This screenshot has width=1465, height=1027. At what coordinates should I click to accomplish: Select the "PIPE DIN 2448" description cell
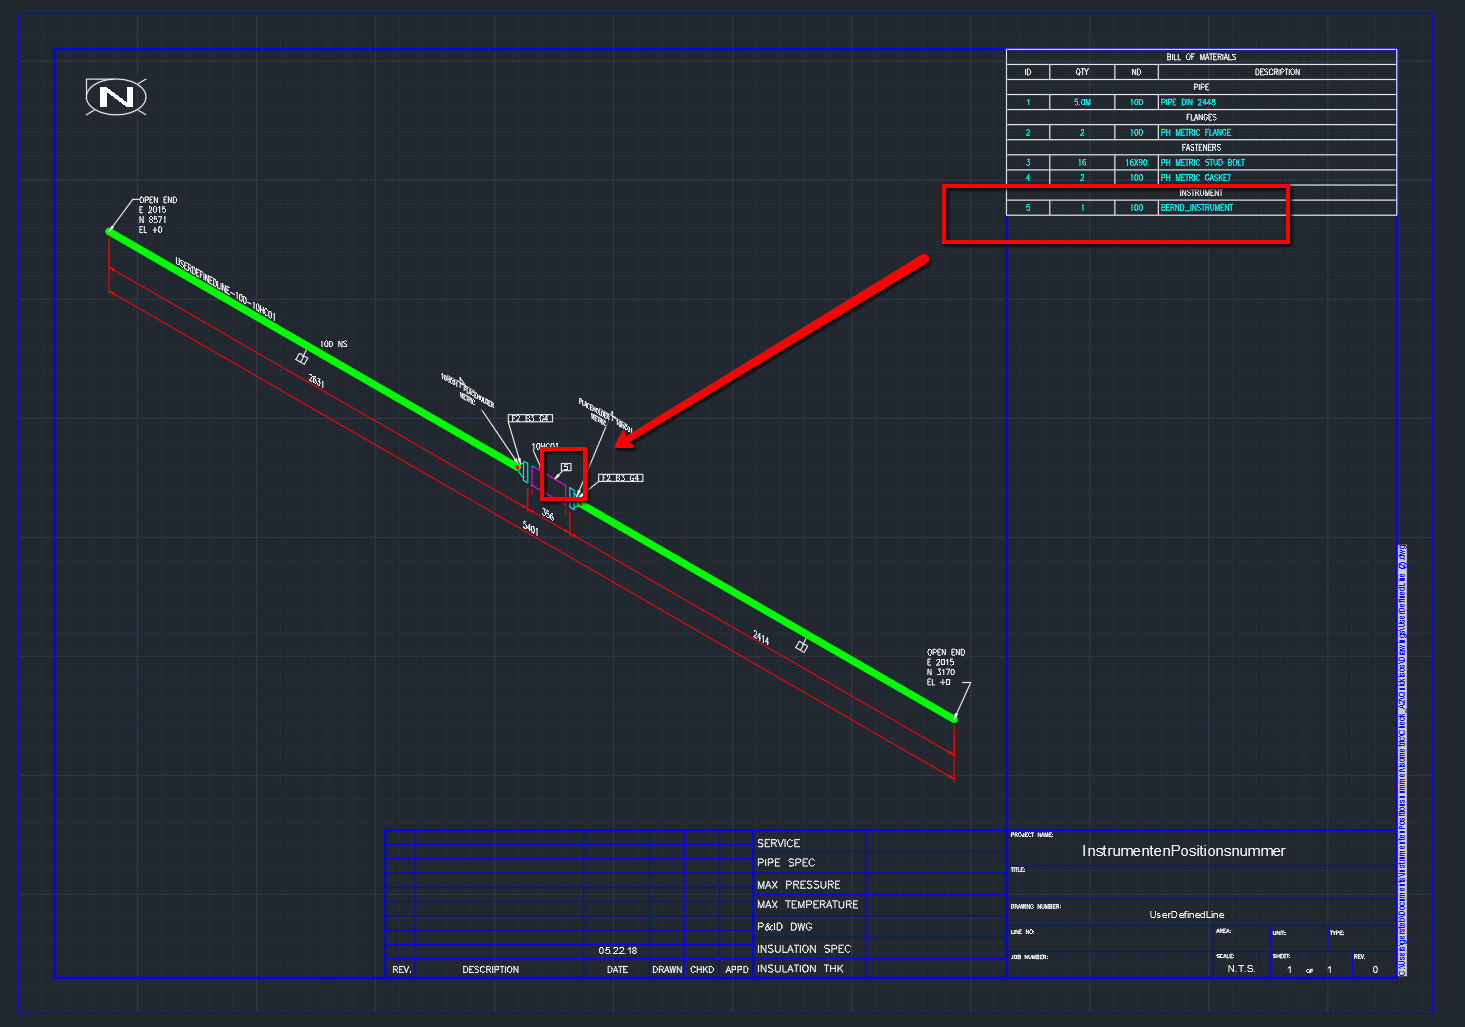[x=1188, y=102]
